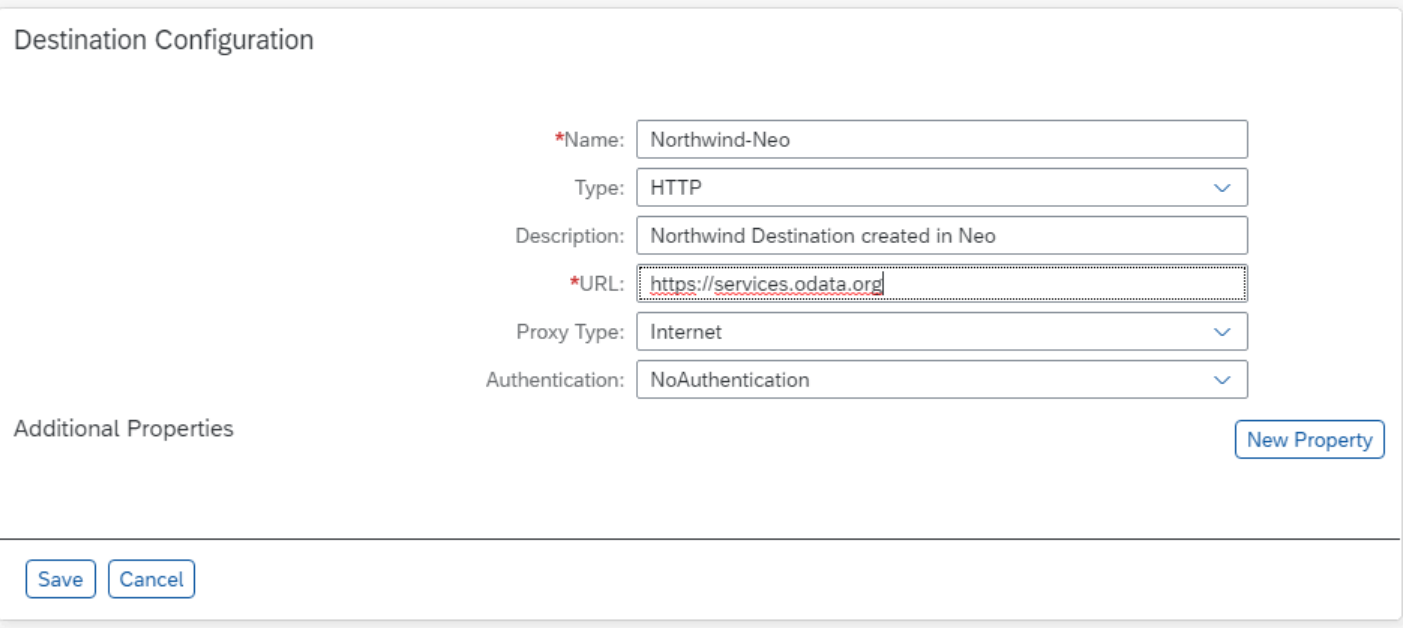Cancel the destination editing

[151, 580]
